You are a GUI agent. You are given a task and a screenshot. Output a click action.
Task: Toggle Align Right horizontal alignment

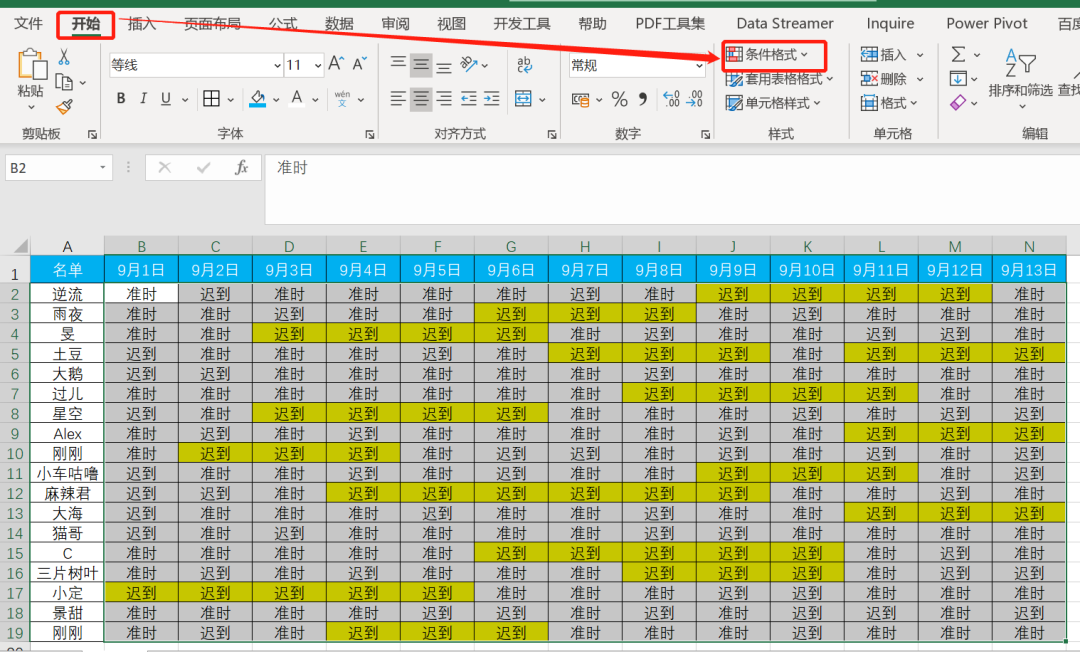pos(444,98)
